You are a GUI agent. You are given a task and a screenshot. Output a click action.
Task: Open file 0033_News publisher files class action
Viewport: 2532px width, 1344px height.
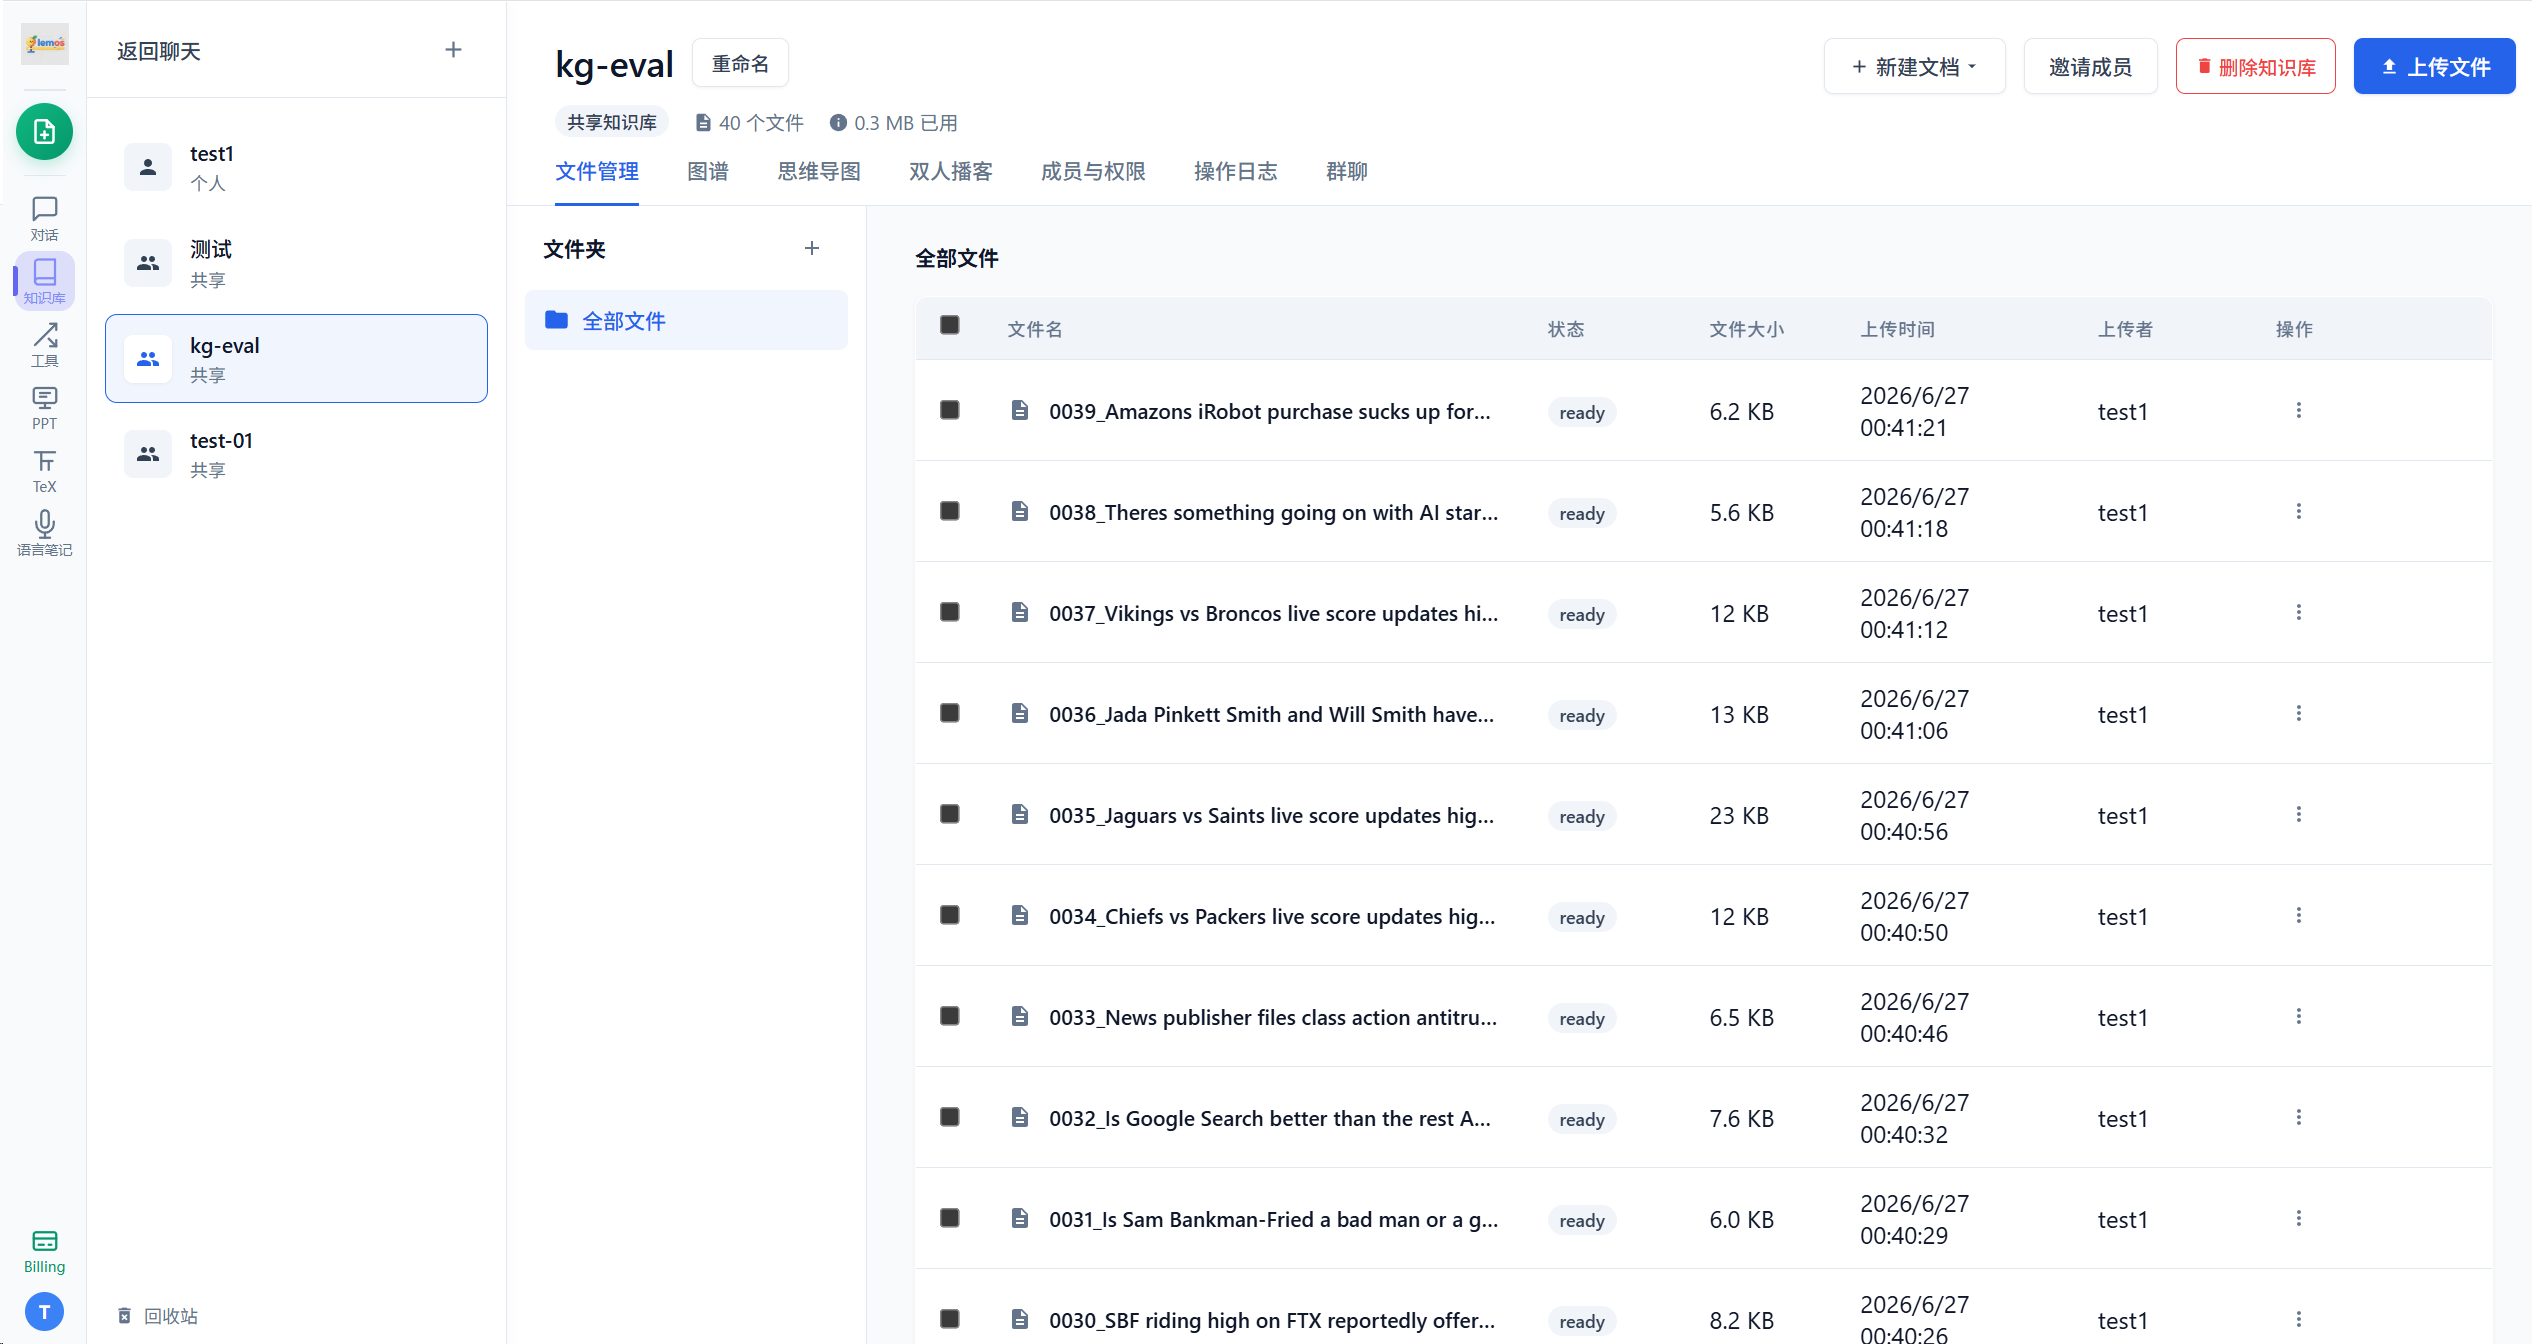click(x=1273, y=1017)
